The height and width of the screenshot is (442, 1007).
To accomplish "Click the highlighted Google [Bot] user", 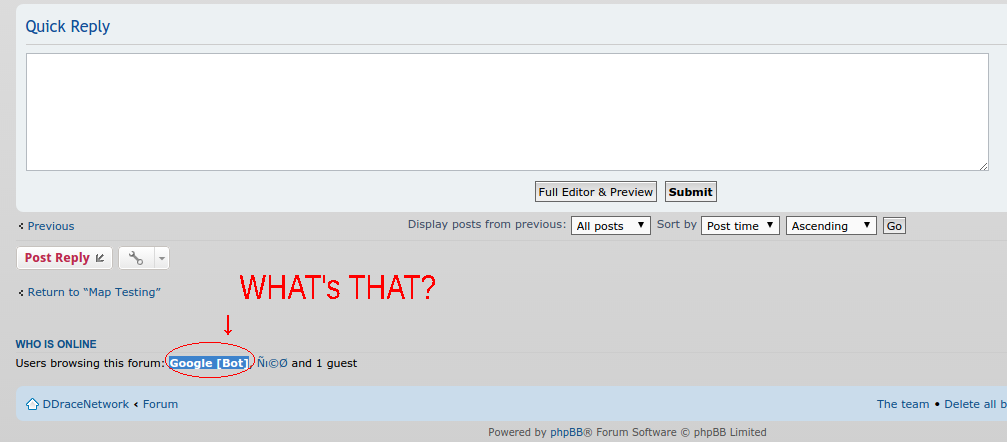I will [208, 364].
